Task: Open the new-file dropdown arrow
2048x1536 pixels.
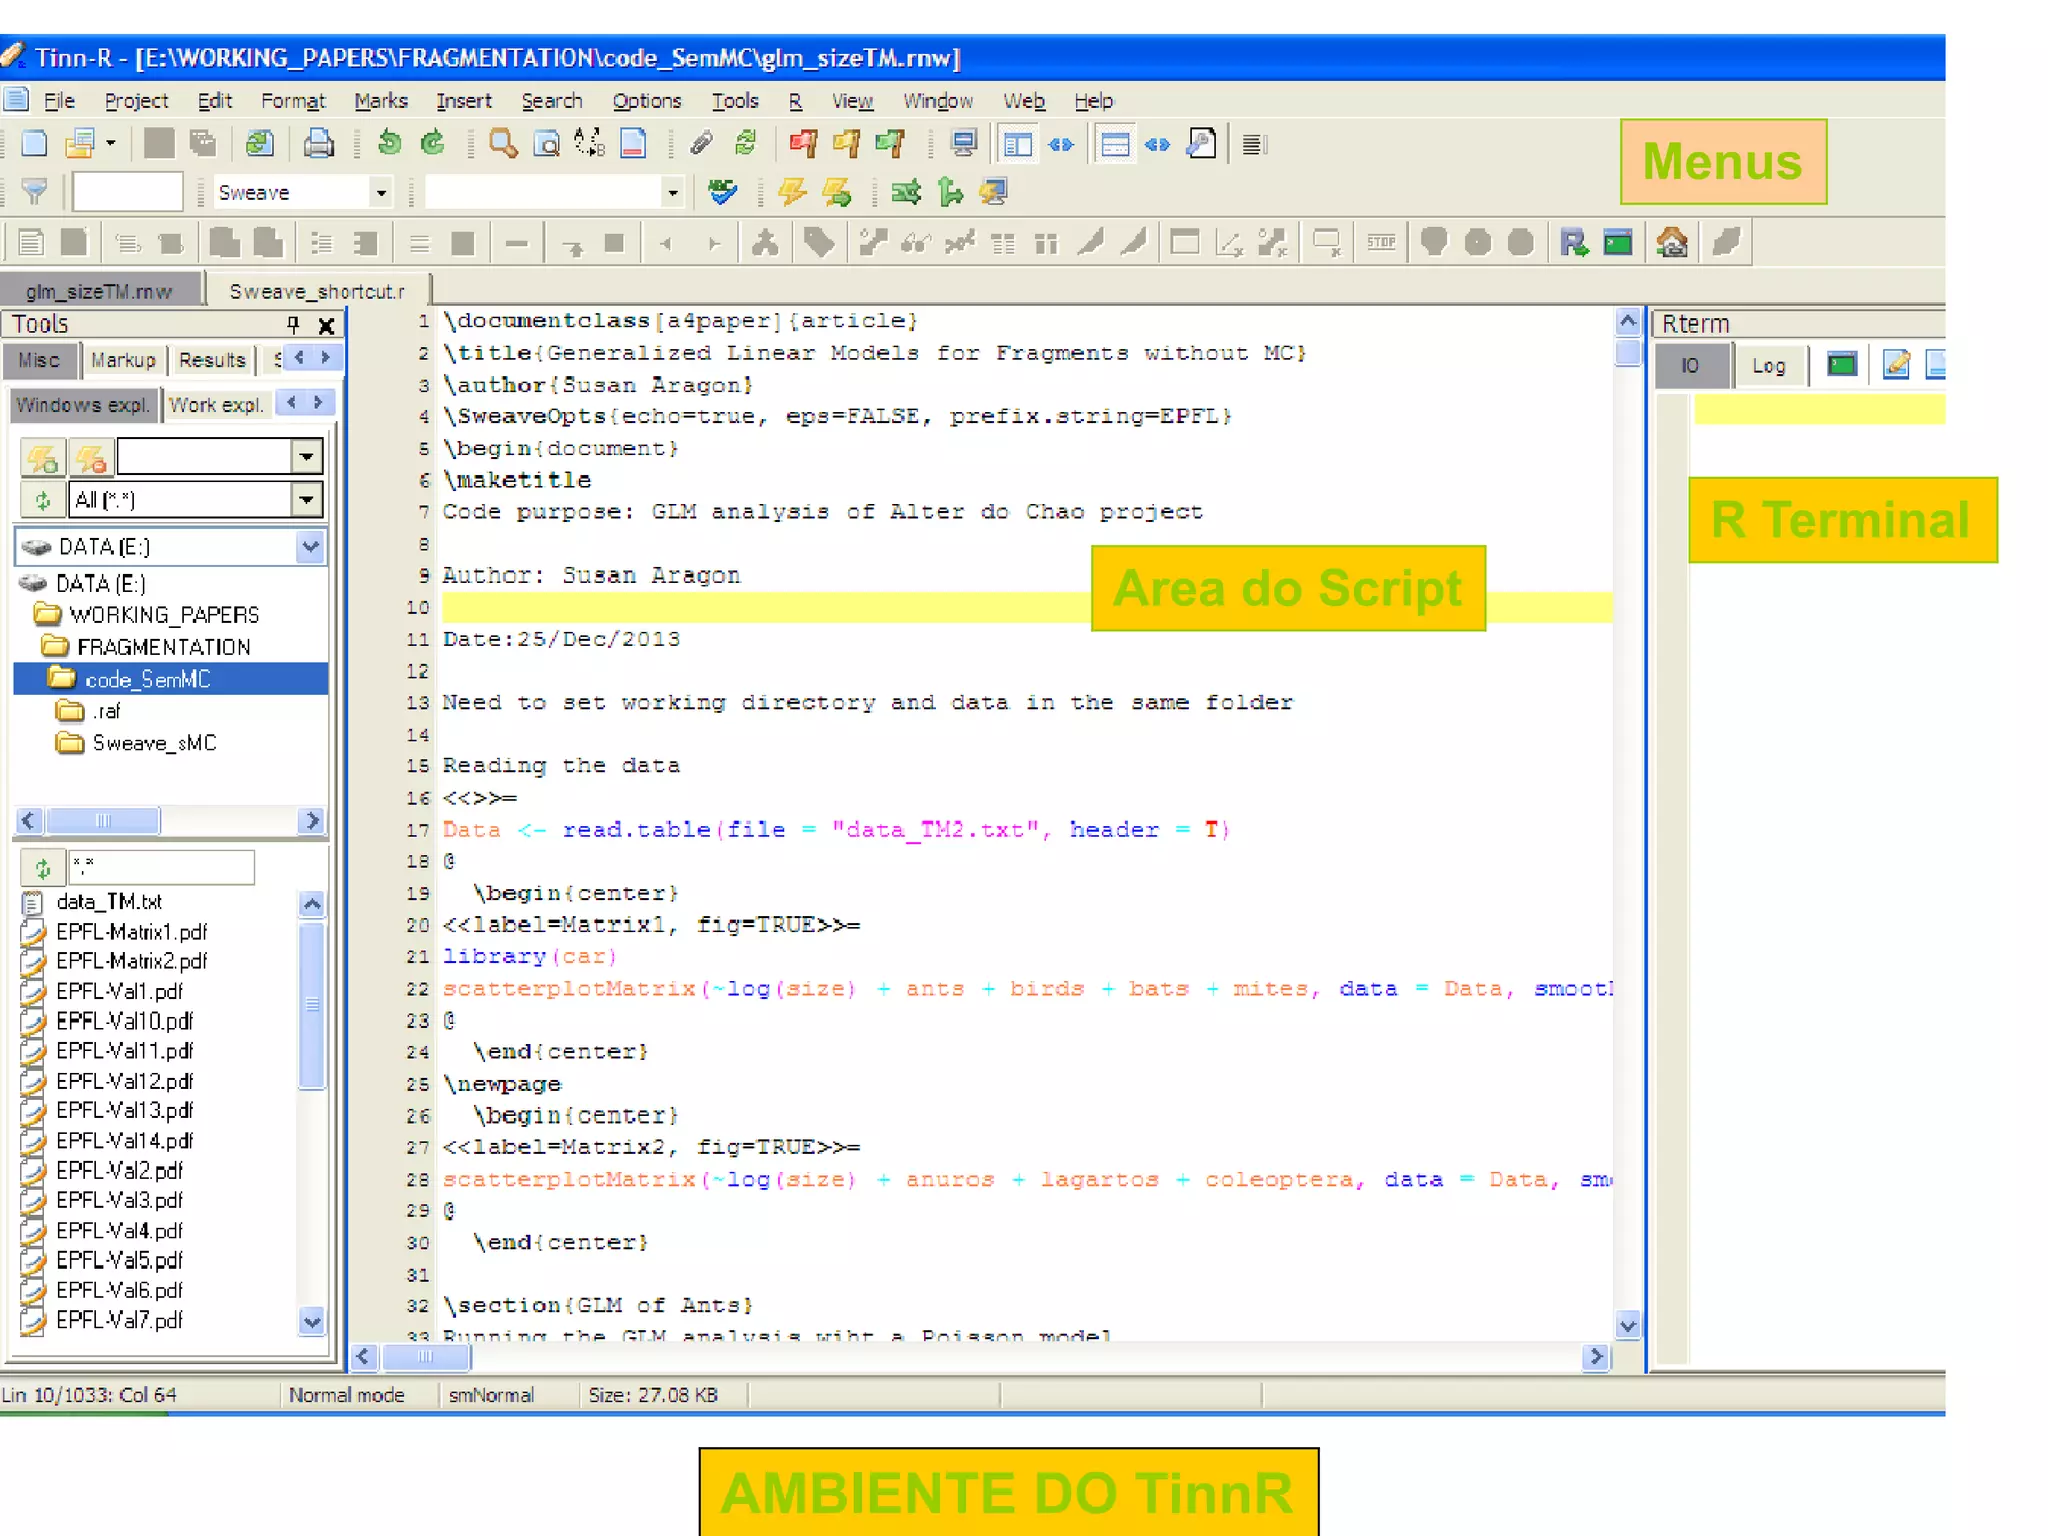Action: [x=111, y=144]
